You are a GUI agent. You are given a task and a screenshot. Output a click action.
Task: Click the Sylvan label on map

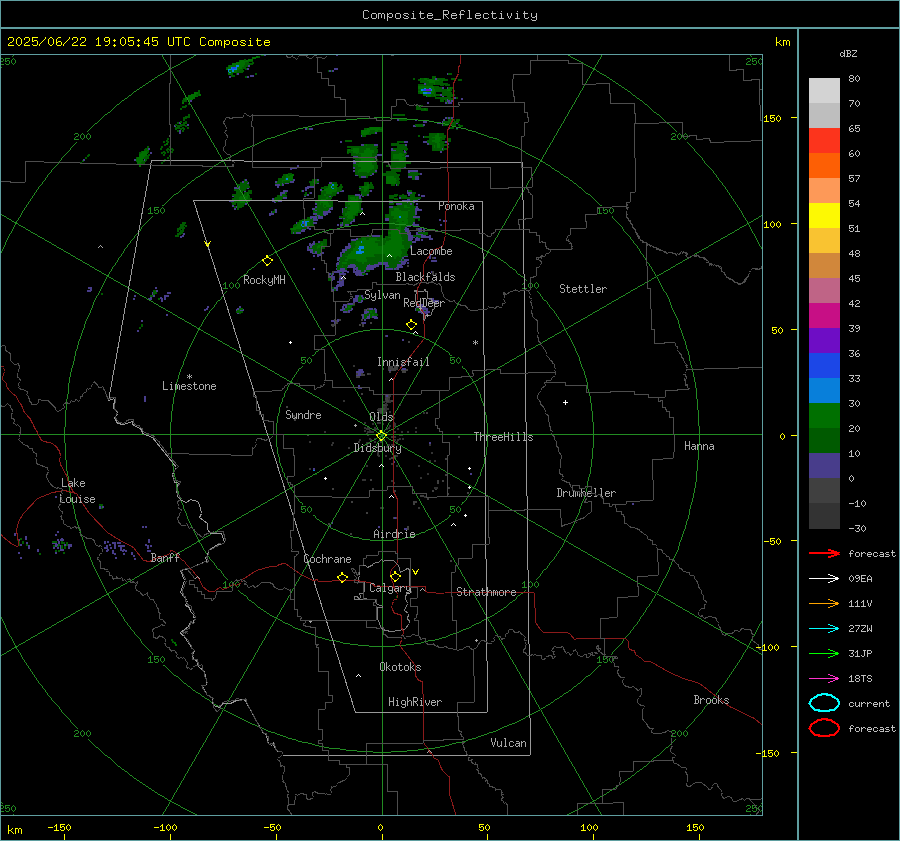pos(382,296)
